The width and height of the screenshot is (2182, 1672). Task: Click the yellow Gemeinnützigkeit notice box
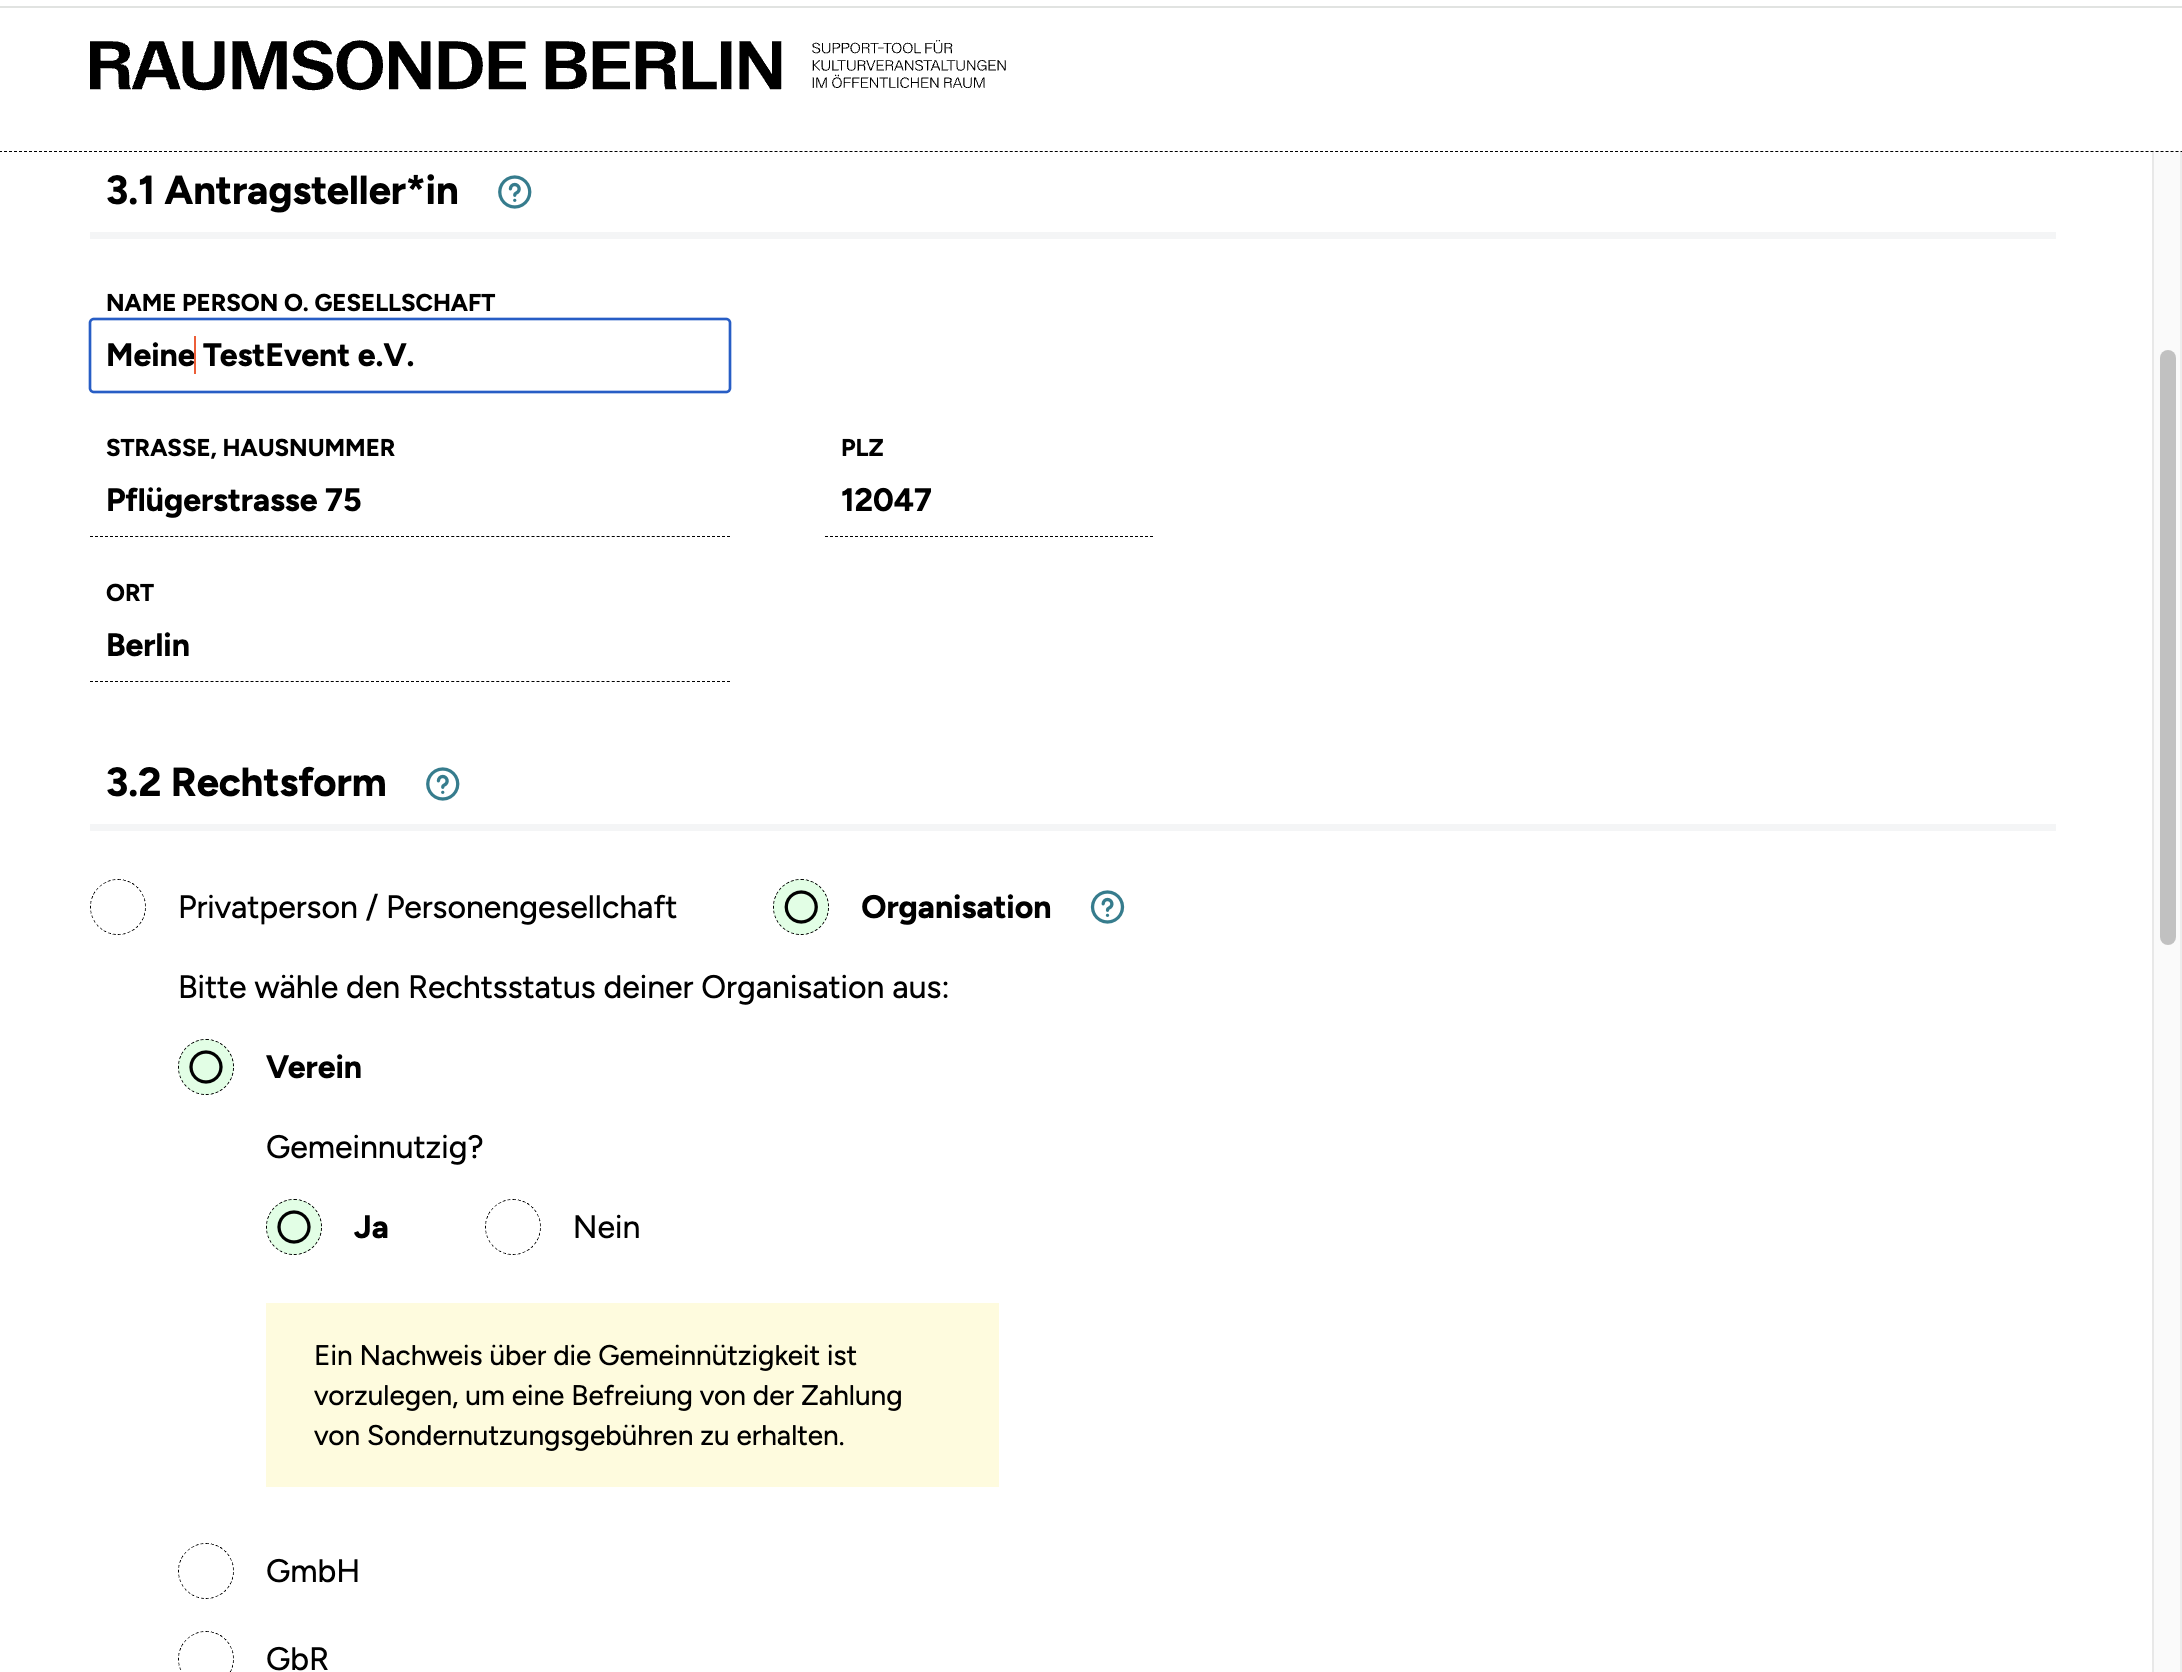(632, 1395)
